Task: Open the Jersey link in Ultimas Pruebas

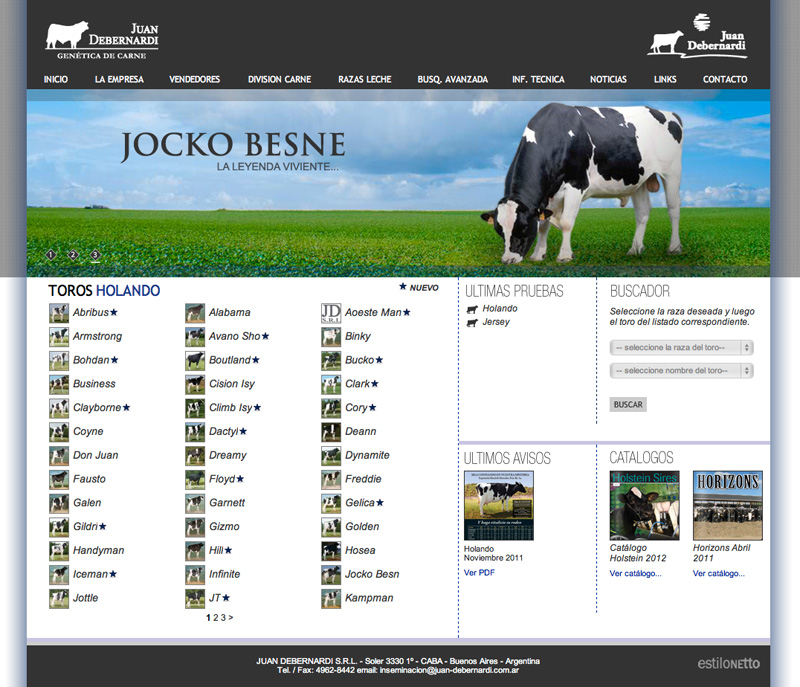Action: [496, 322]
